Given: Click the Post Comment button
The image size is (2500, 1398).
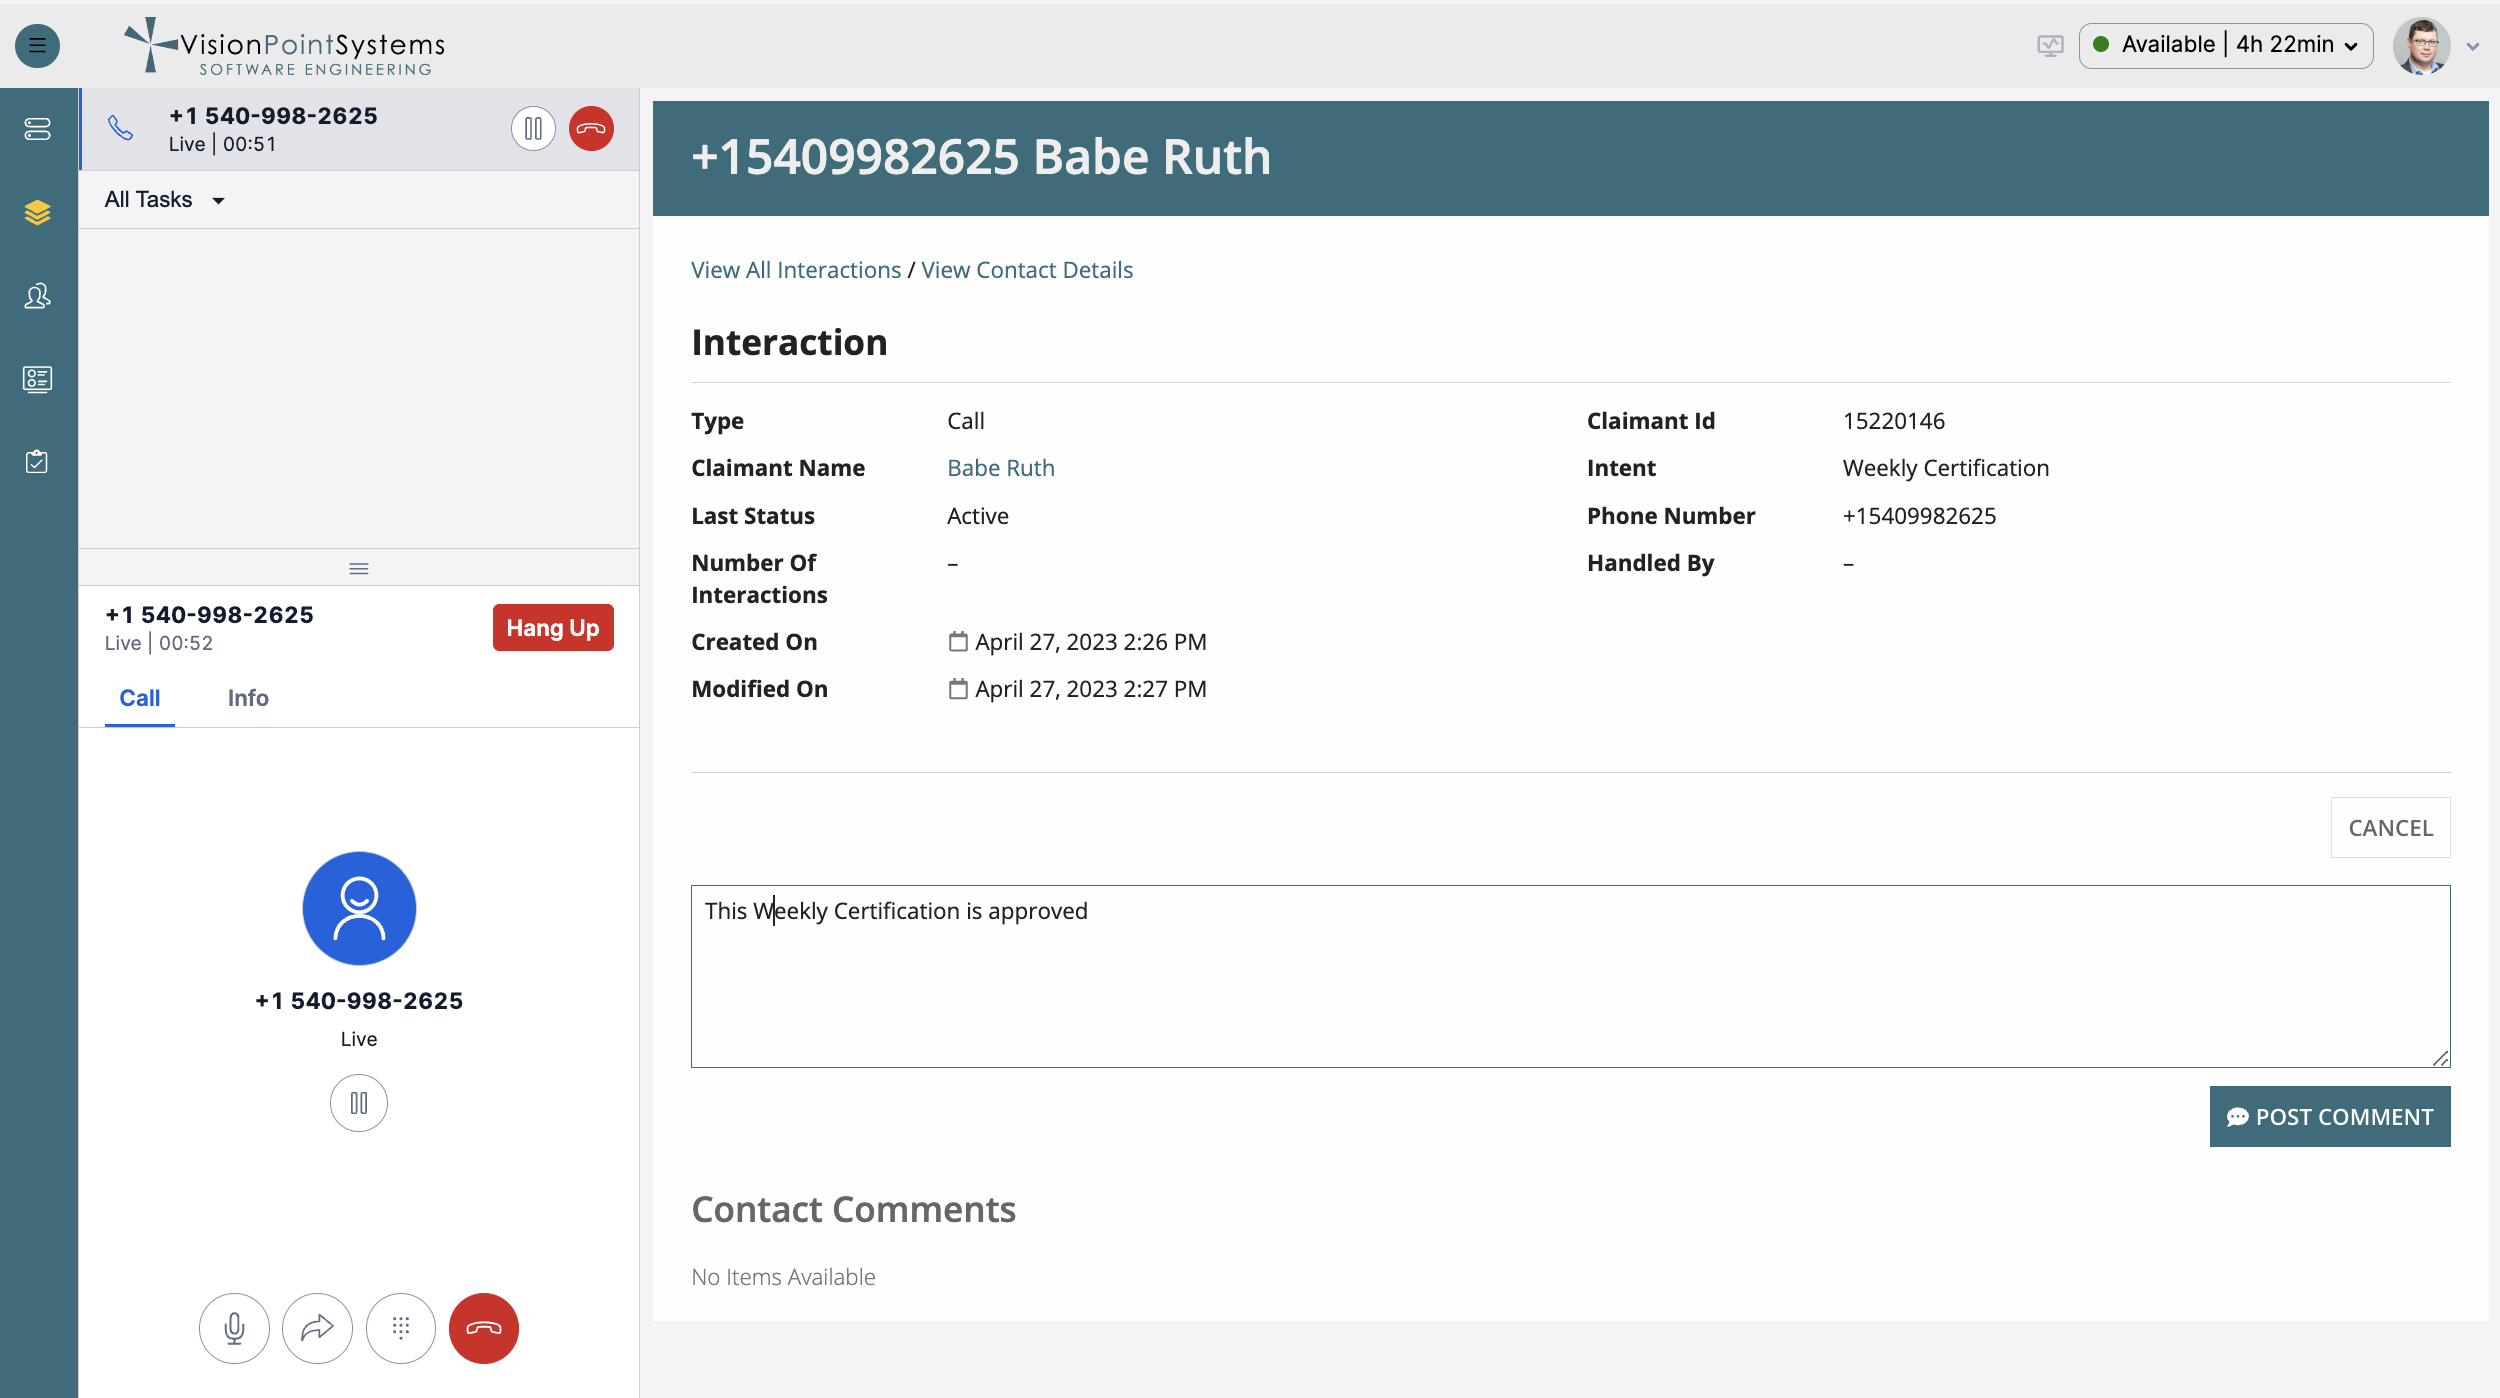Looking at the screenshot, I should [2329, 1117].
